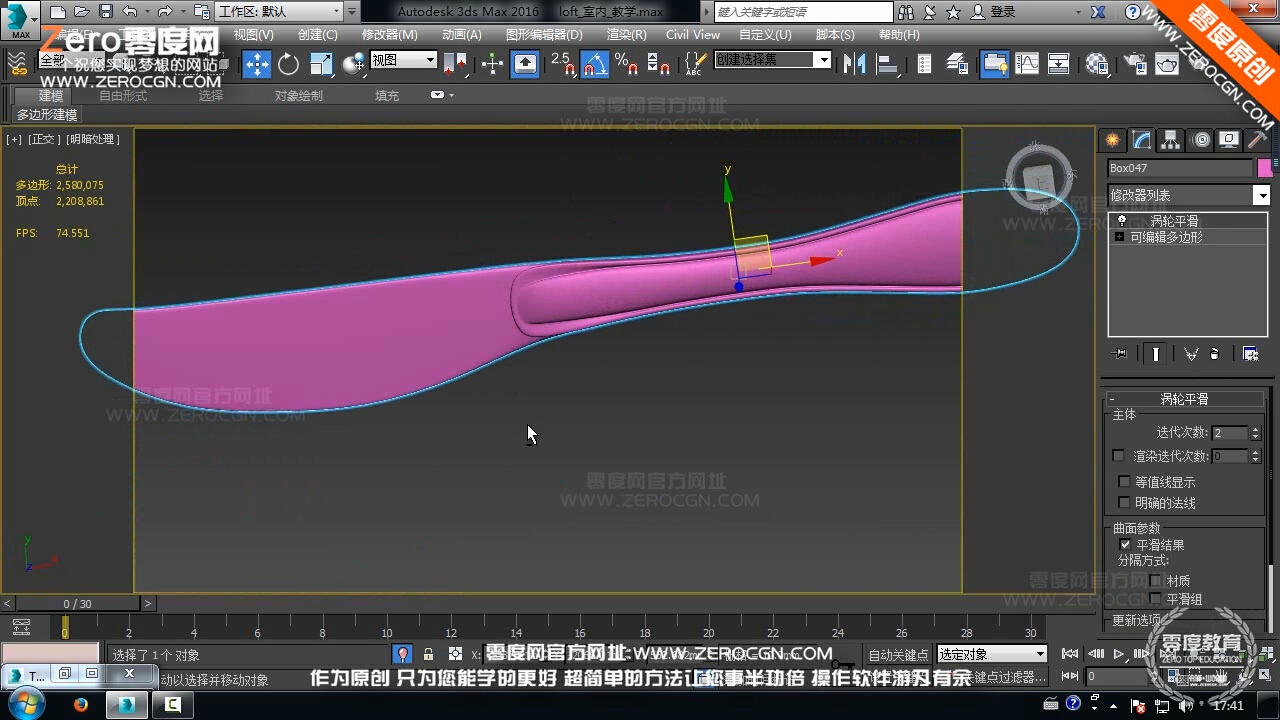Click Make Unique icon under modifier stack
Viewport: 1280px width, 720px height.
(1191, 353)
